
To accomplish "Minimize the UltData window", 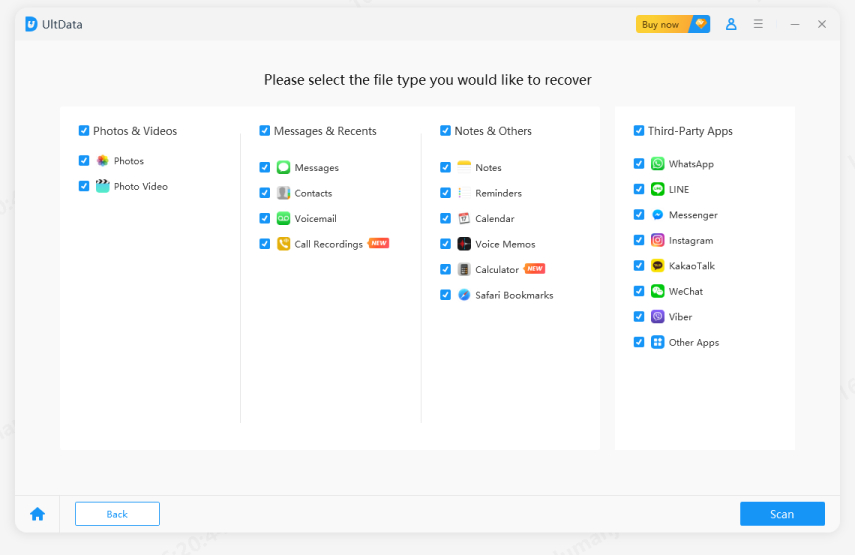I will pos(795,24).
